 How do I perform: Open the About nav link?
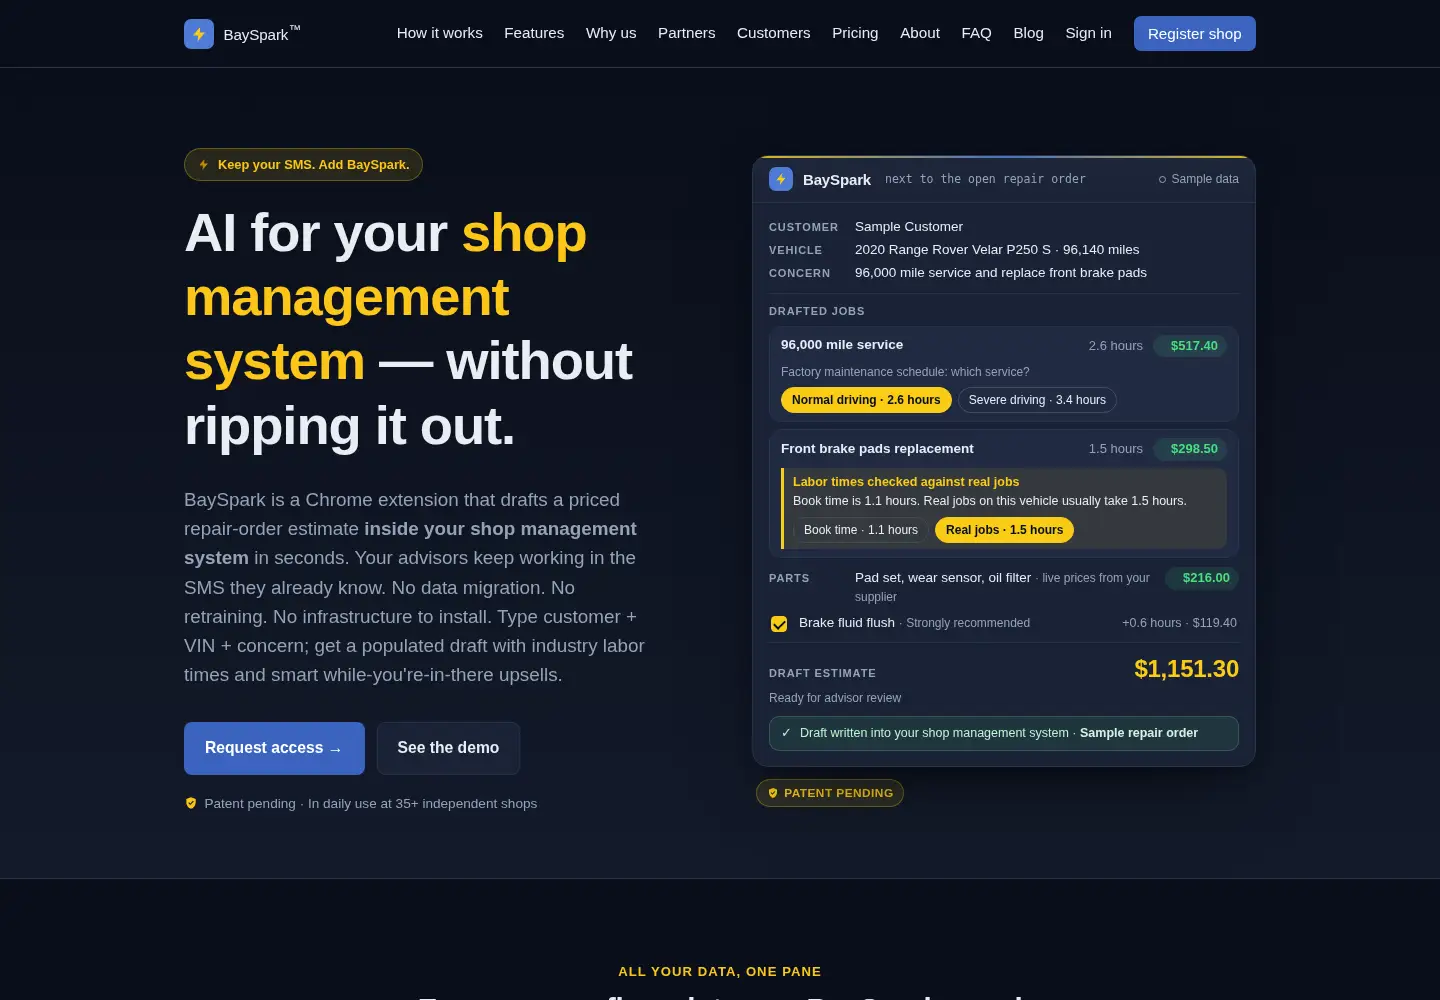point(920,33)
